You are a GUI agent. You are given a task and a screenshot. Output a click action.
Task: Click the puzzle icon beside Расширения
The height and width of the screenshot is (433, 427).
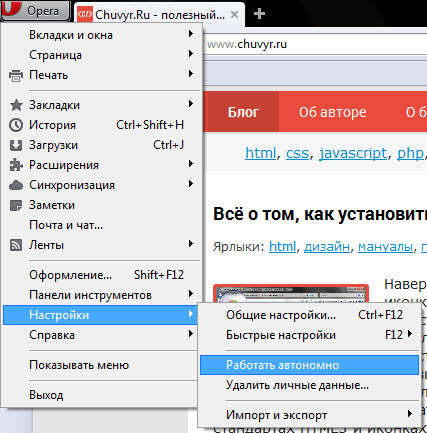click(x=16, y=165)
